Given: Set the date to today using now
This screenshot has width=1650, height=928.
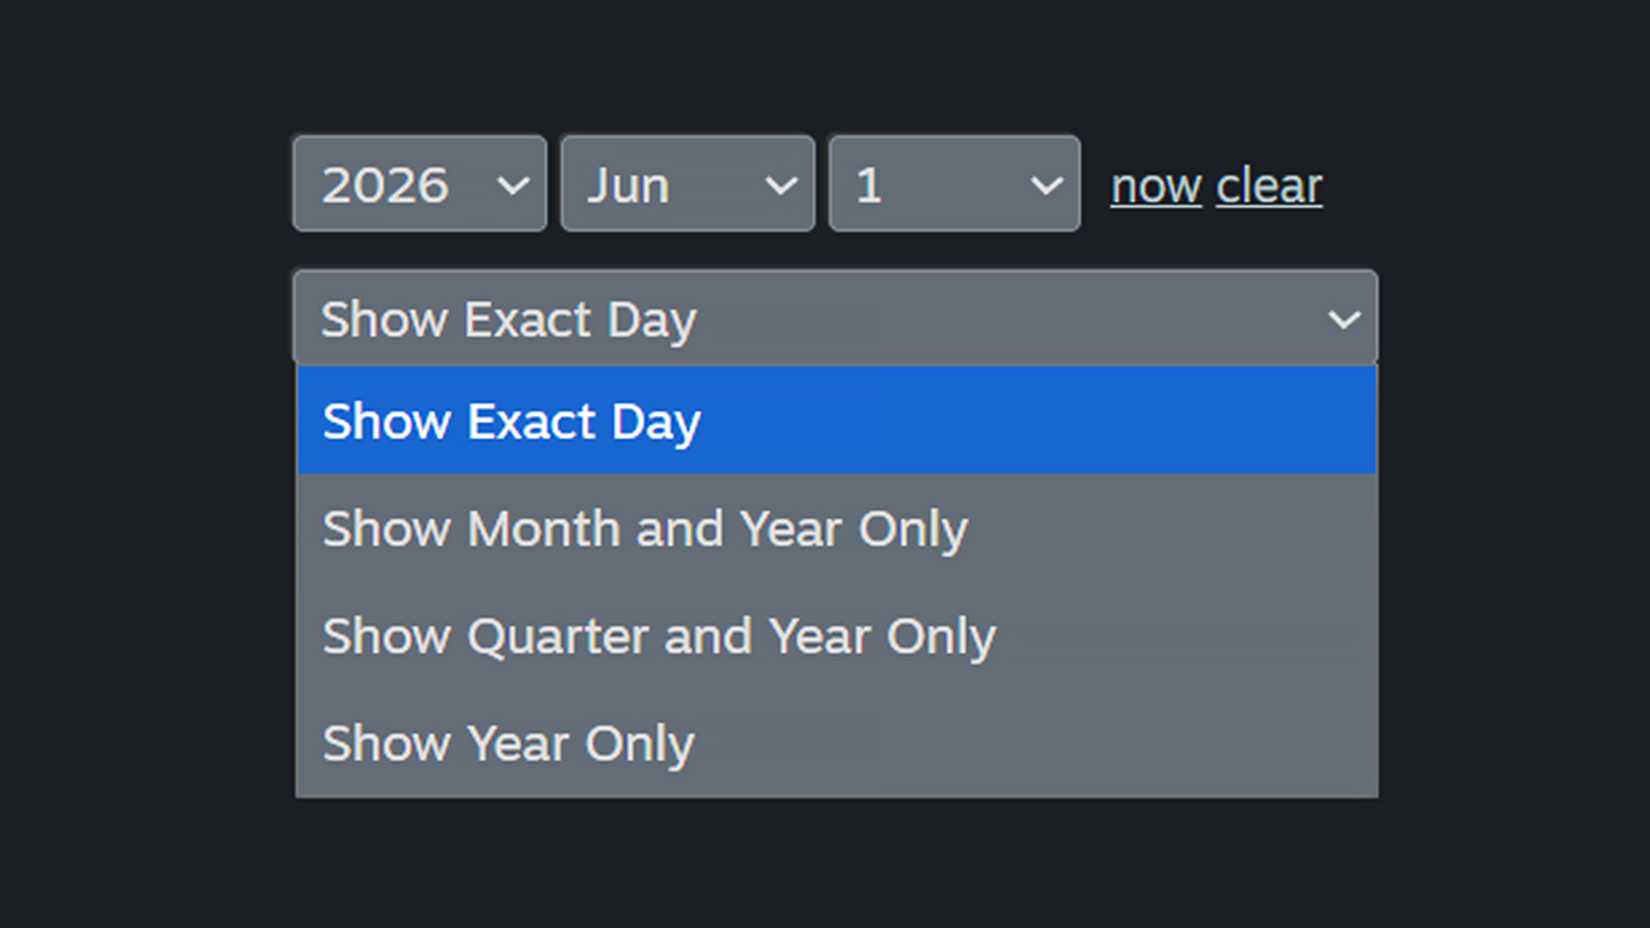Looking at the screenshot, I should pos(1156,186).
